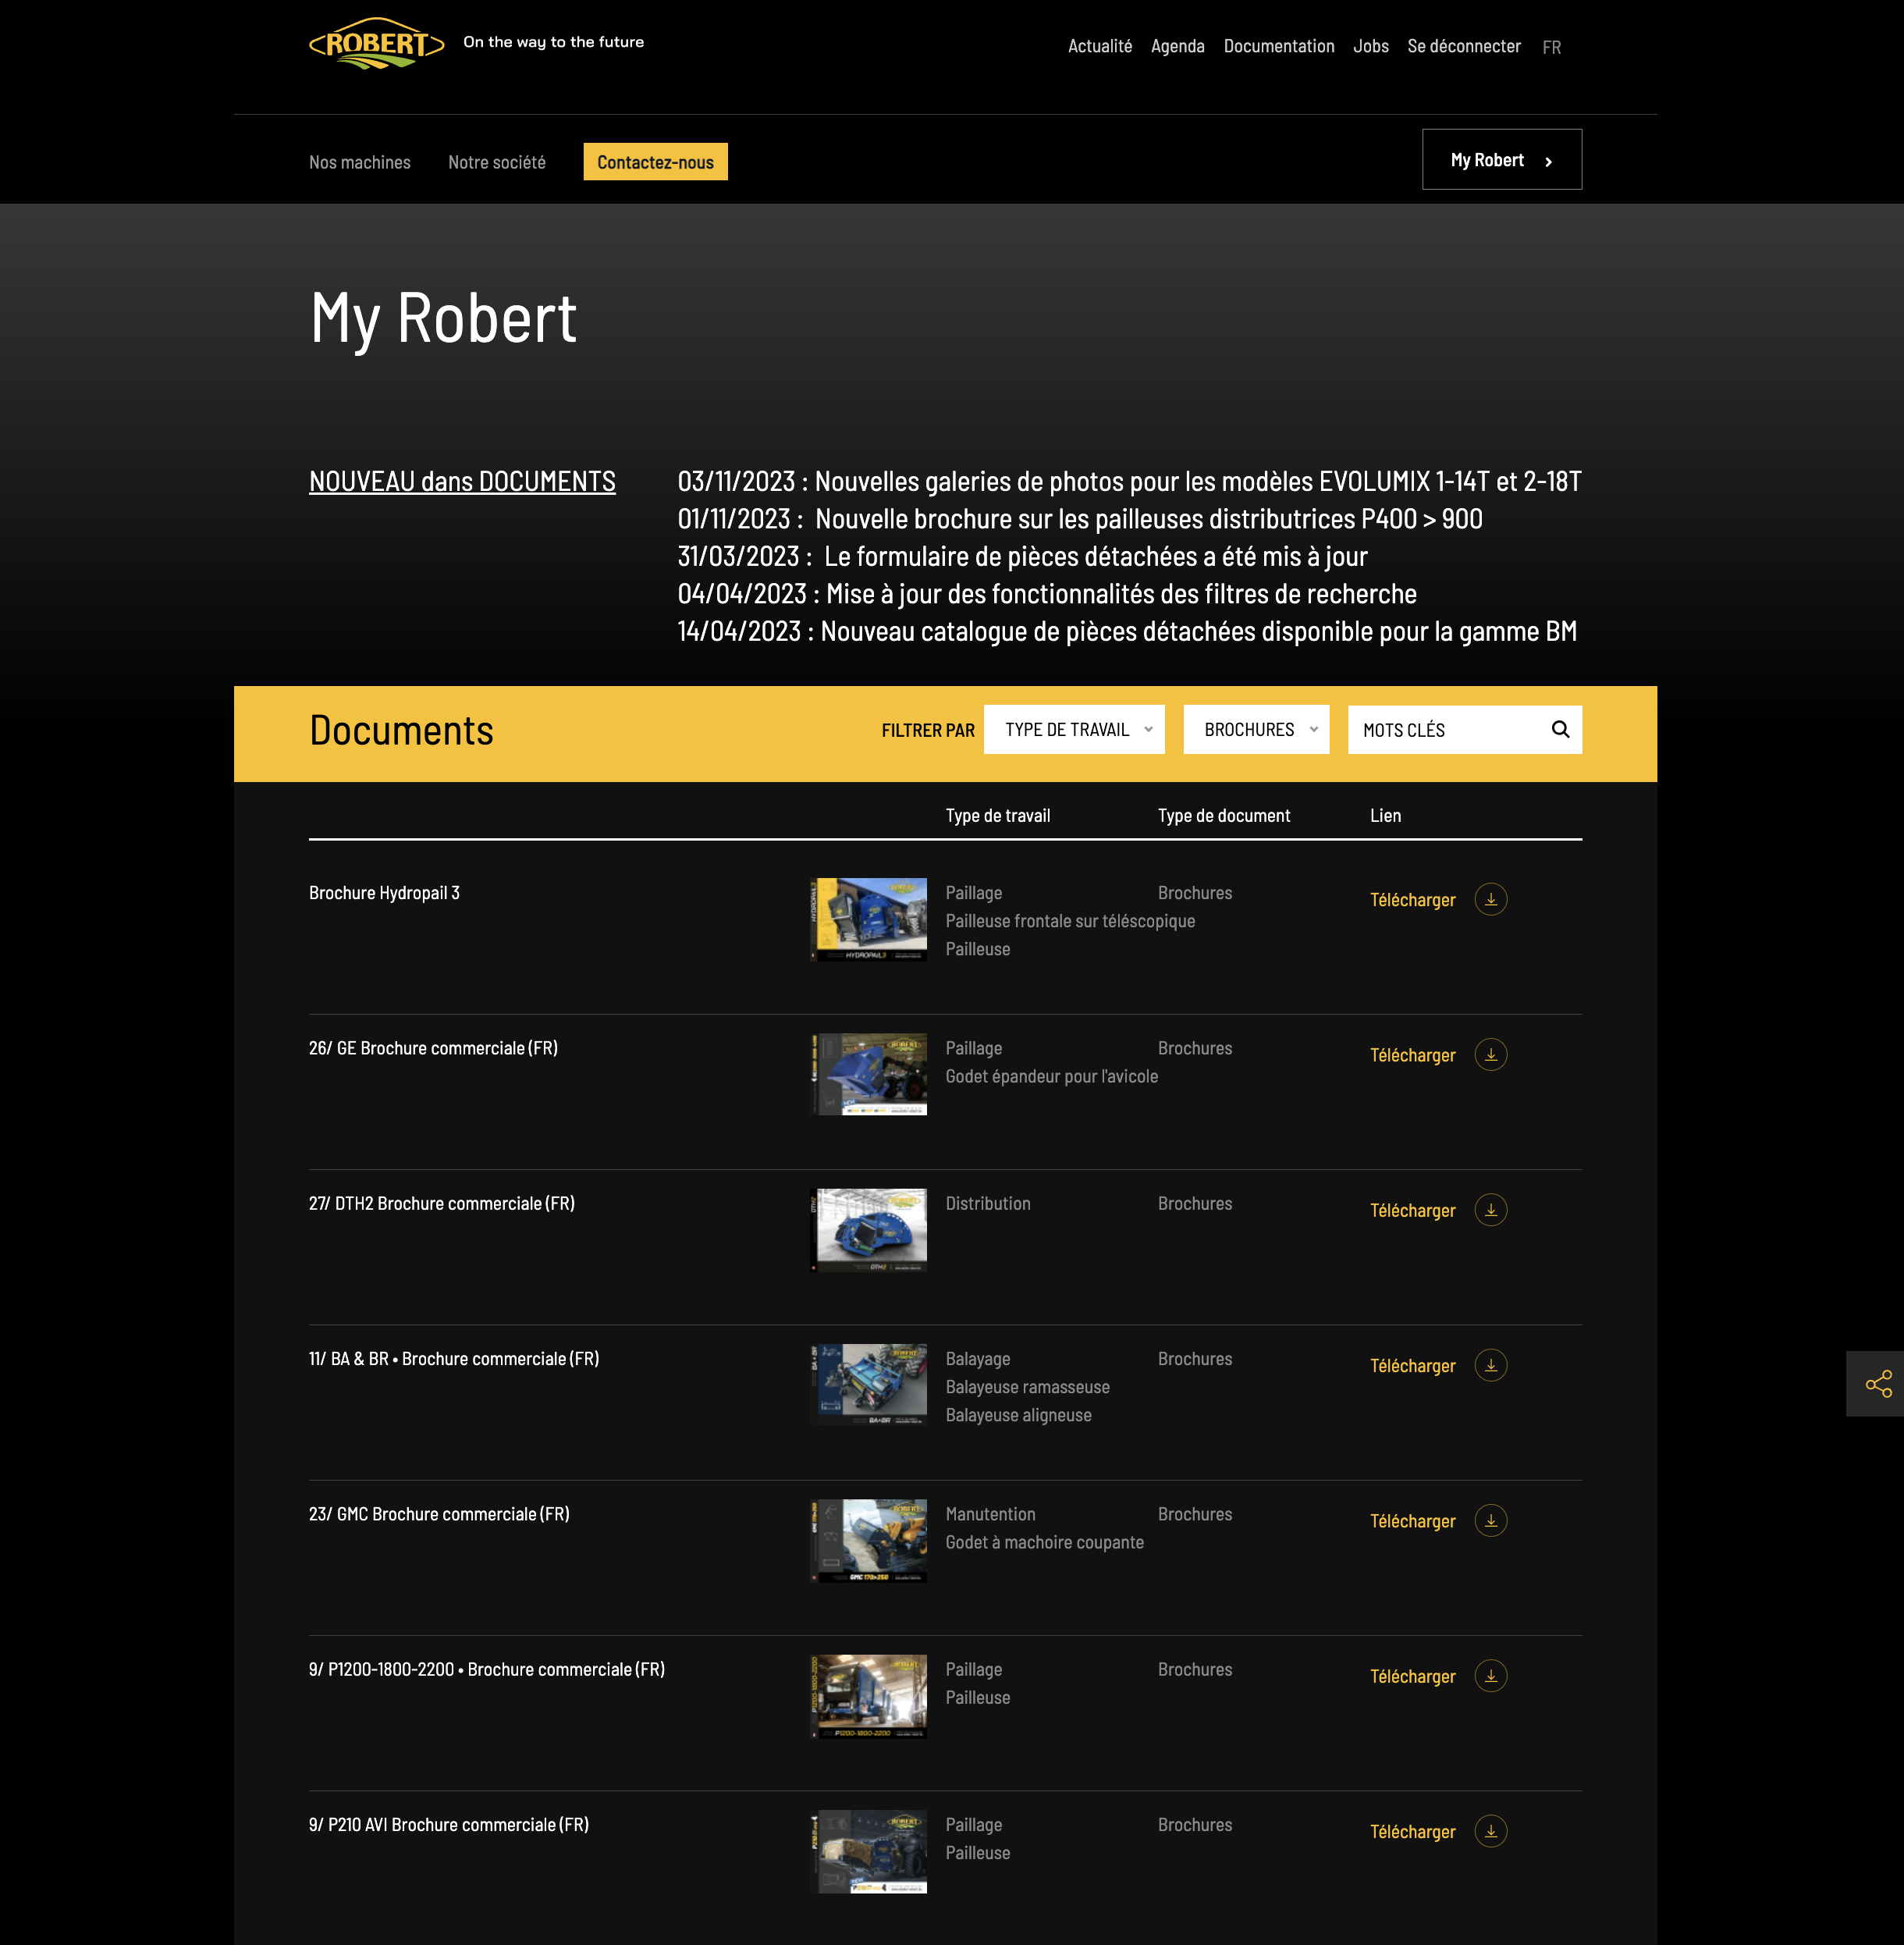Click the 'Godet épandeur pour l'avicole' text
This screenshot has height=1945, width=1904.
pos(1051,1076)
